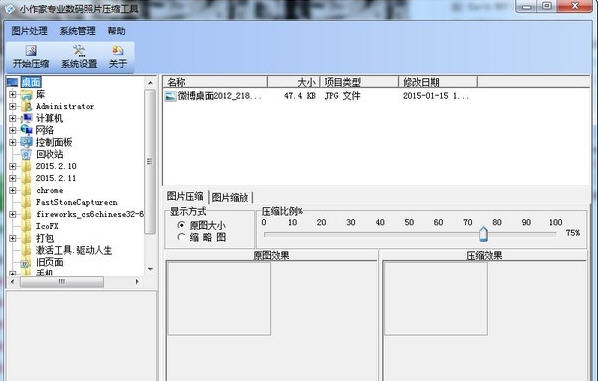The height and width of the screenshot is (381, 599).
Task: Click the 原图效果 preview thumbnail
Action: tap(219, 298)
